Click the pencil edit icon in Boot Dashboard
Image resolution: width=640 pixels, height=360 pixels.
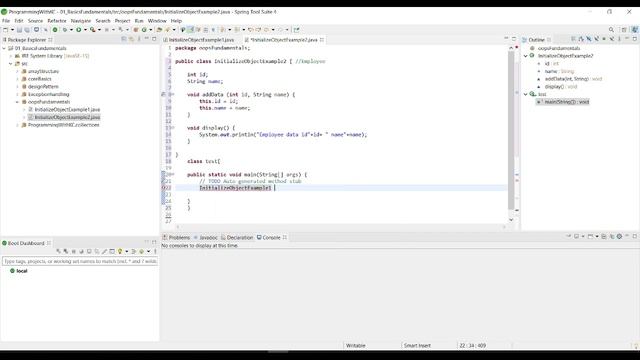(x=104, y=251)
